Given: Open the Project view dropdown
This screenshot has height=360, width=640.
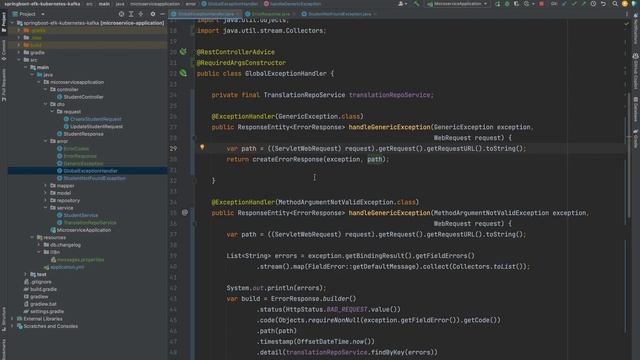Looking at the screenshot, I should click(43, 14).
